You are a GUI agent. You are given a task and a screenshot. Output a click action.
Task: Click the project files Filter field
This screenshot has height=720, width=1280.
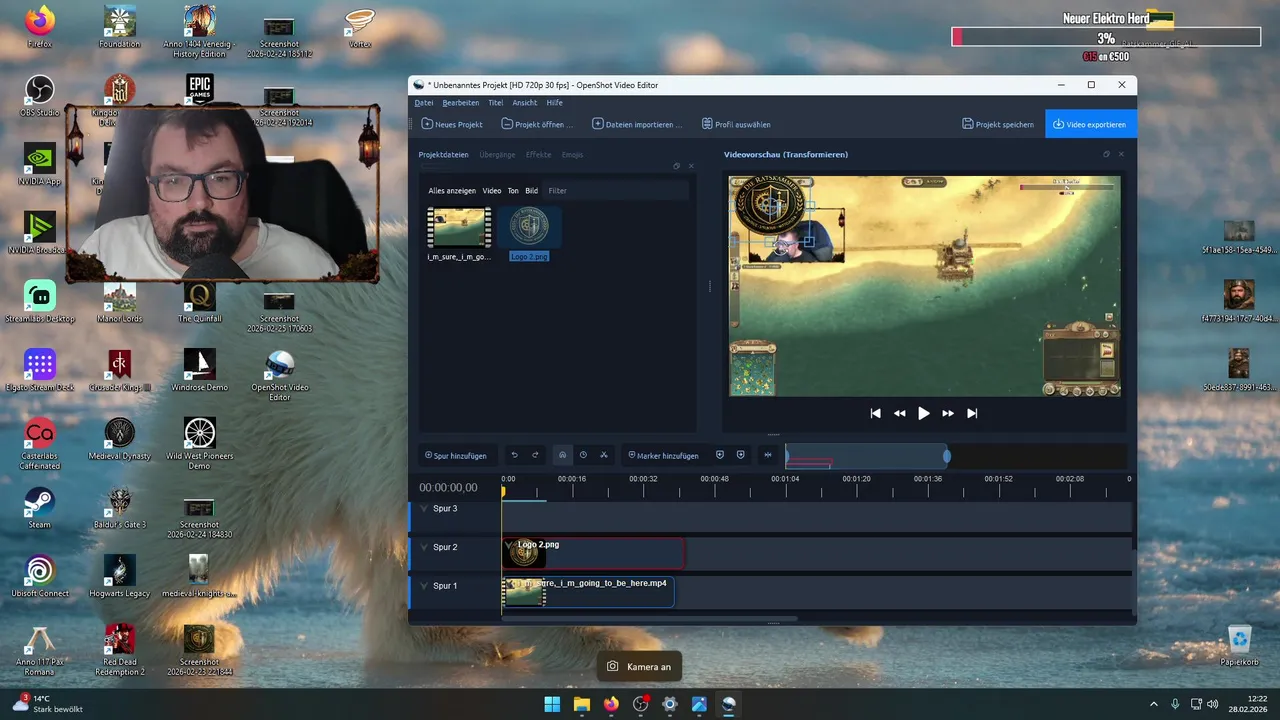(616, 190)
